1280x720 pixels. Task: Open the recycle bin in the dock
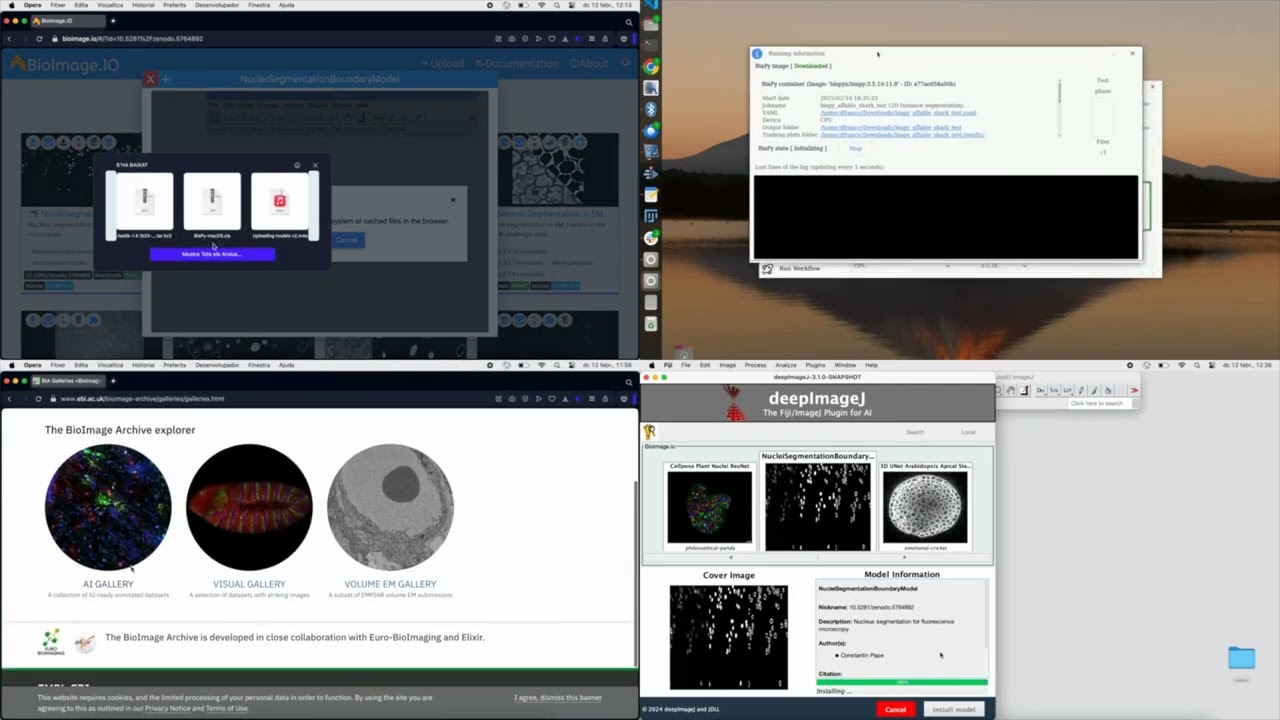tap(651, 324)
